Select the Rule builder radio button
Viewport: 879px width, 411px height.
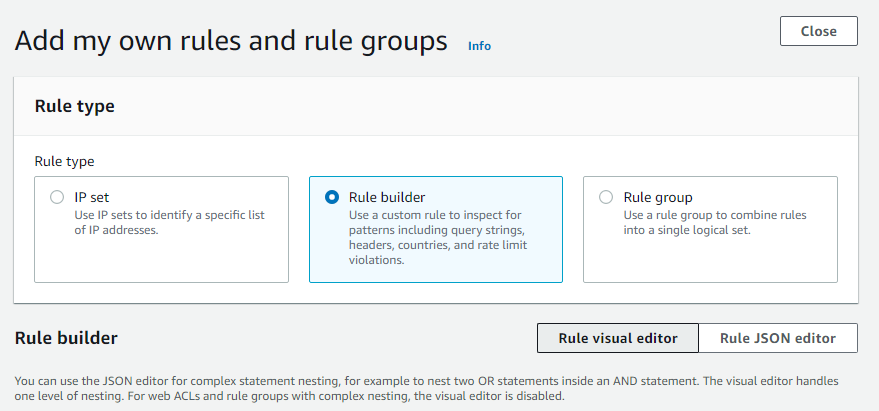click(332, 197)
